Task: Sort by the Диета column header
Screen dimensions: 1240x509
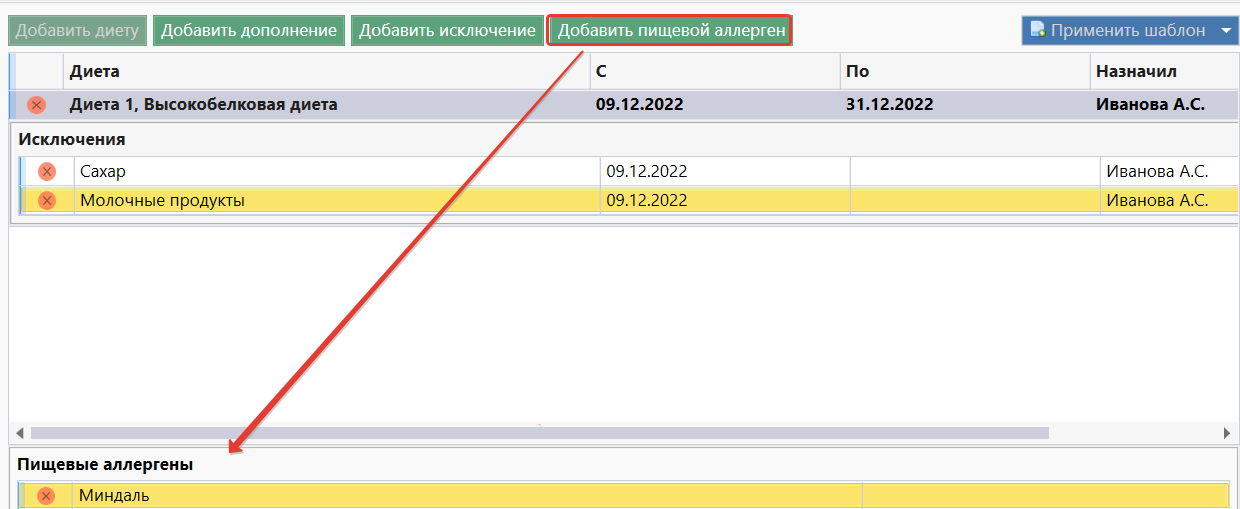Action: tap(95, 72)
